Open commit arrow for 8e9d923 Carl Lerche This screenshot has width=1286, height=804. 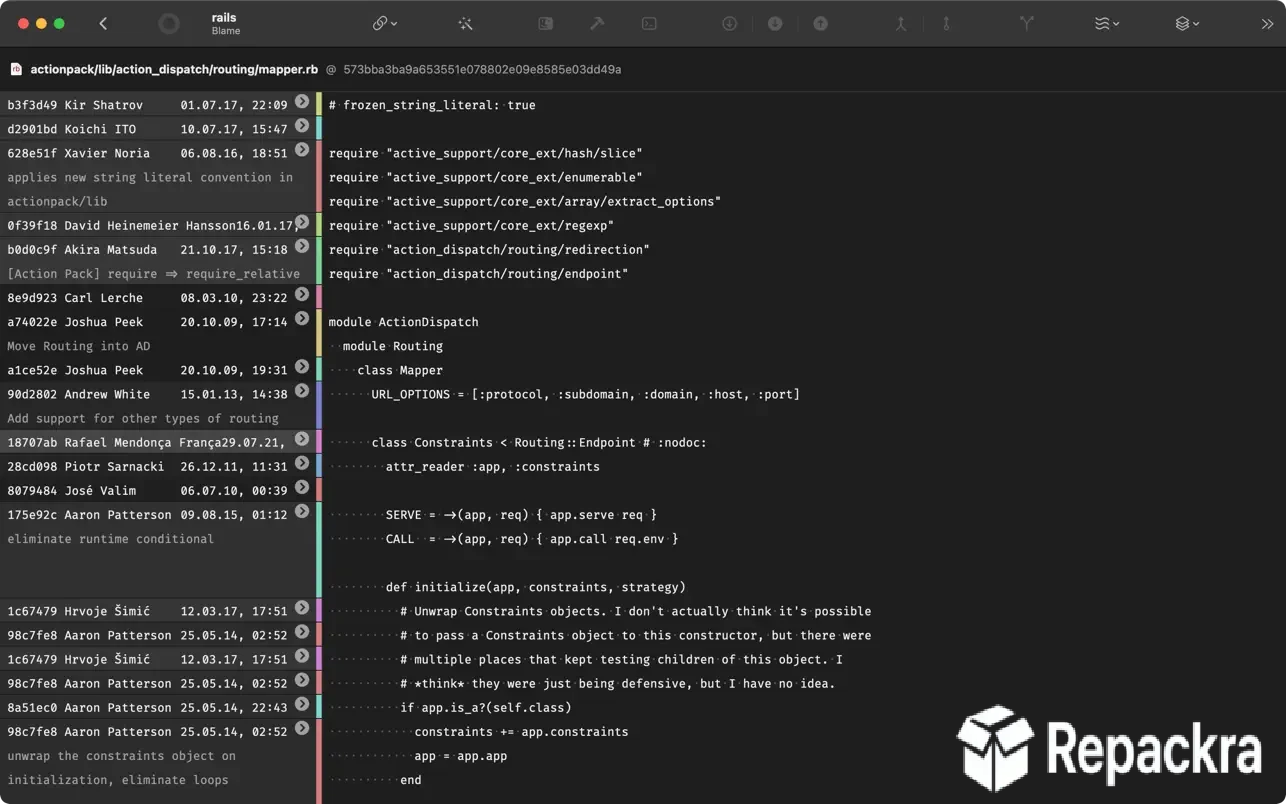pyautogui.click(x=302, y=295)
